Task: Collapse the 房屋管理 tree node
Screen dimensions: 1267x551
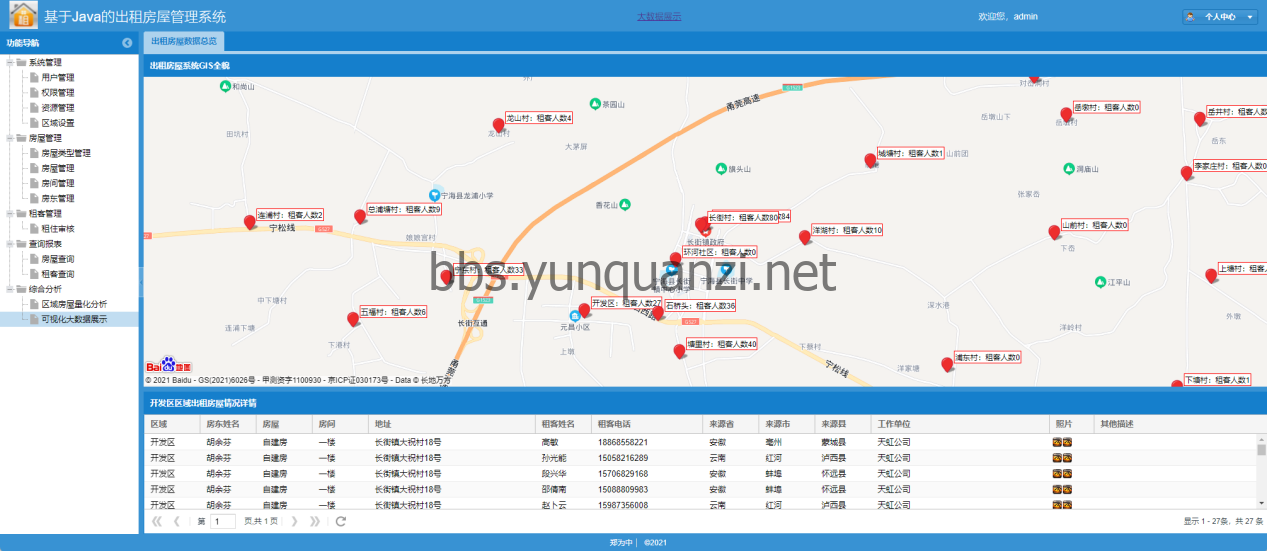Action: tap(10, 138)
